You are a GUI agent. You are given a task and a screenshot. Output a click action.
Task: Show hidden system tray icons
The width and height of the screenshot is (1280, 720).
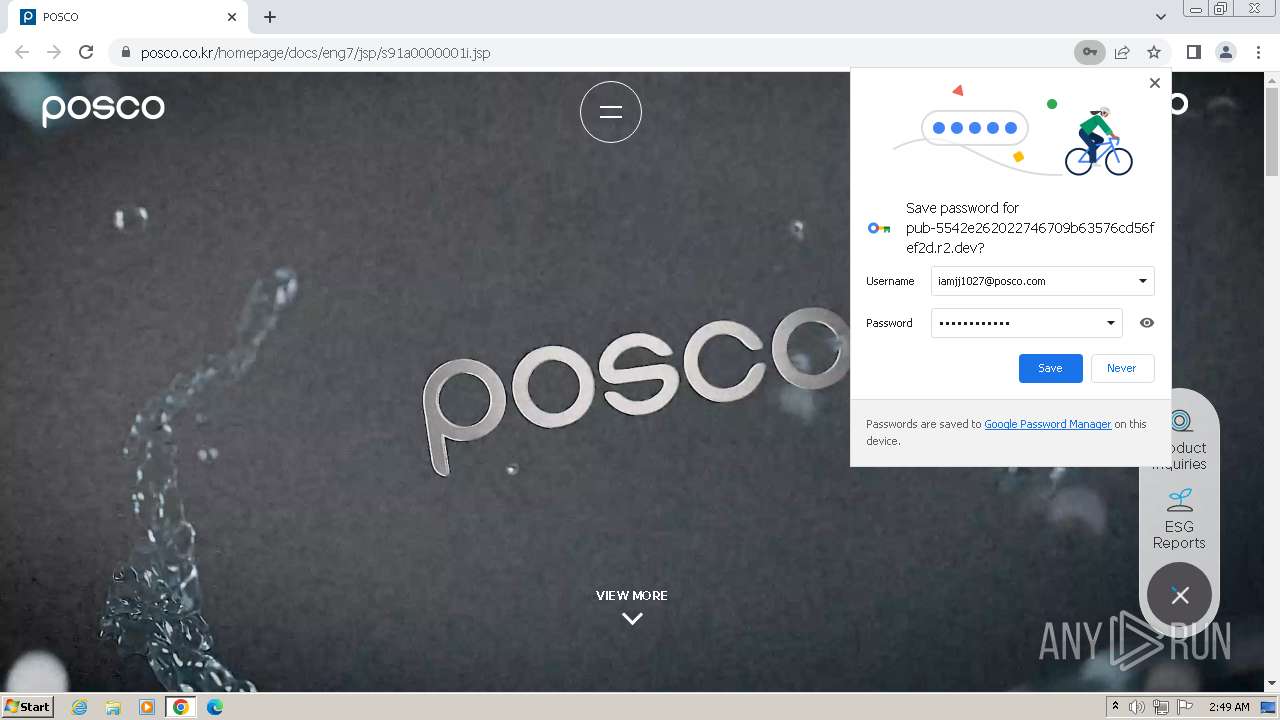coord(1116,707)
